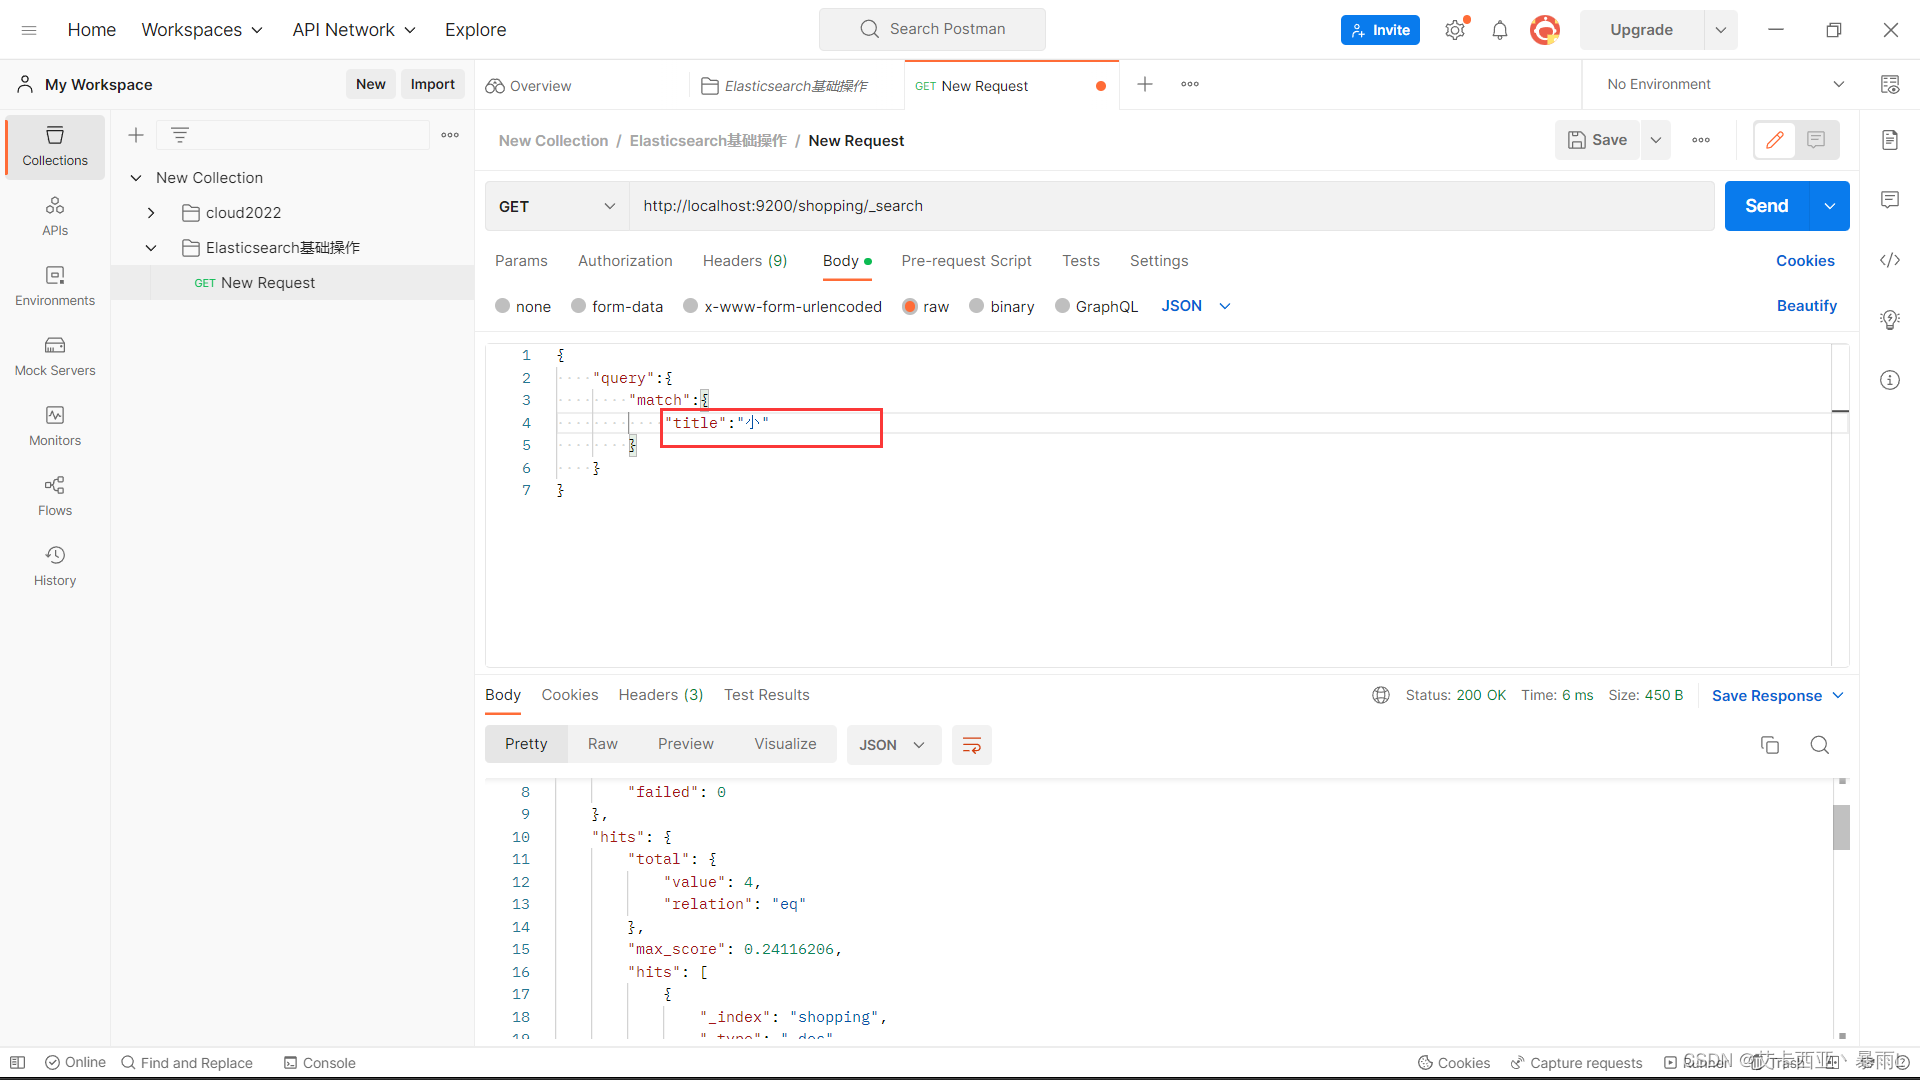Screen dimensions: 1920x1080
Task: Switch to Pre-request Script tab
Action: 966,261
